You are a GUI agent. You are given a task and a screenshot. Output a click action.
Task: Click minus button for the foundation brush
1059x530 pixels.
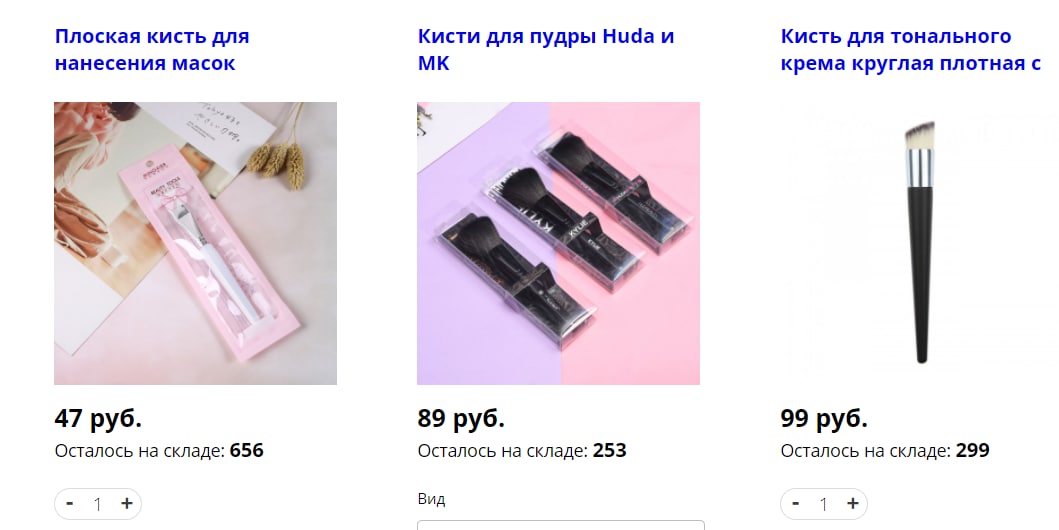click(796, 504)
